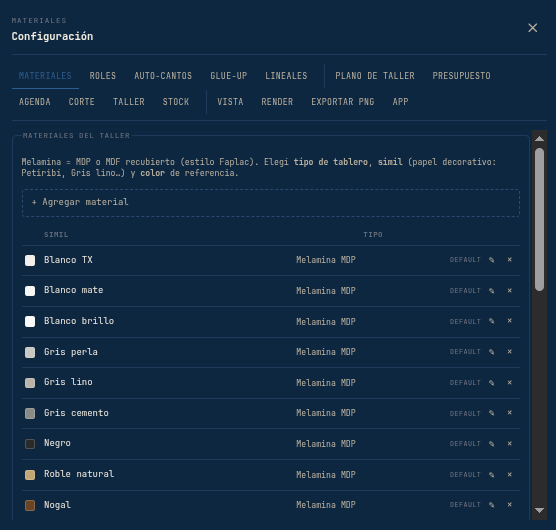Click pencil edit icon for Gris perla
This screenshot has height=530, width=556.
tap(491, 352)
